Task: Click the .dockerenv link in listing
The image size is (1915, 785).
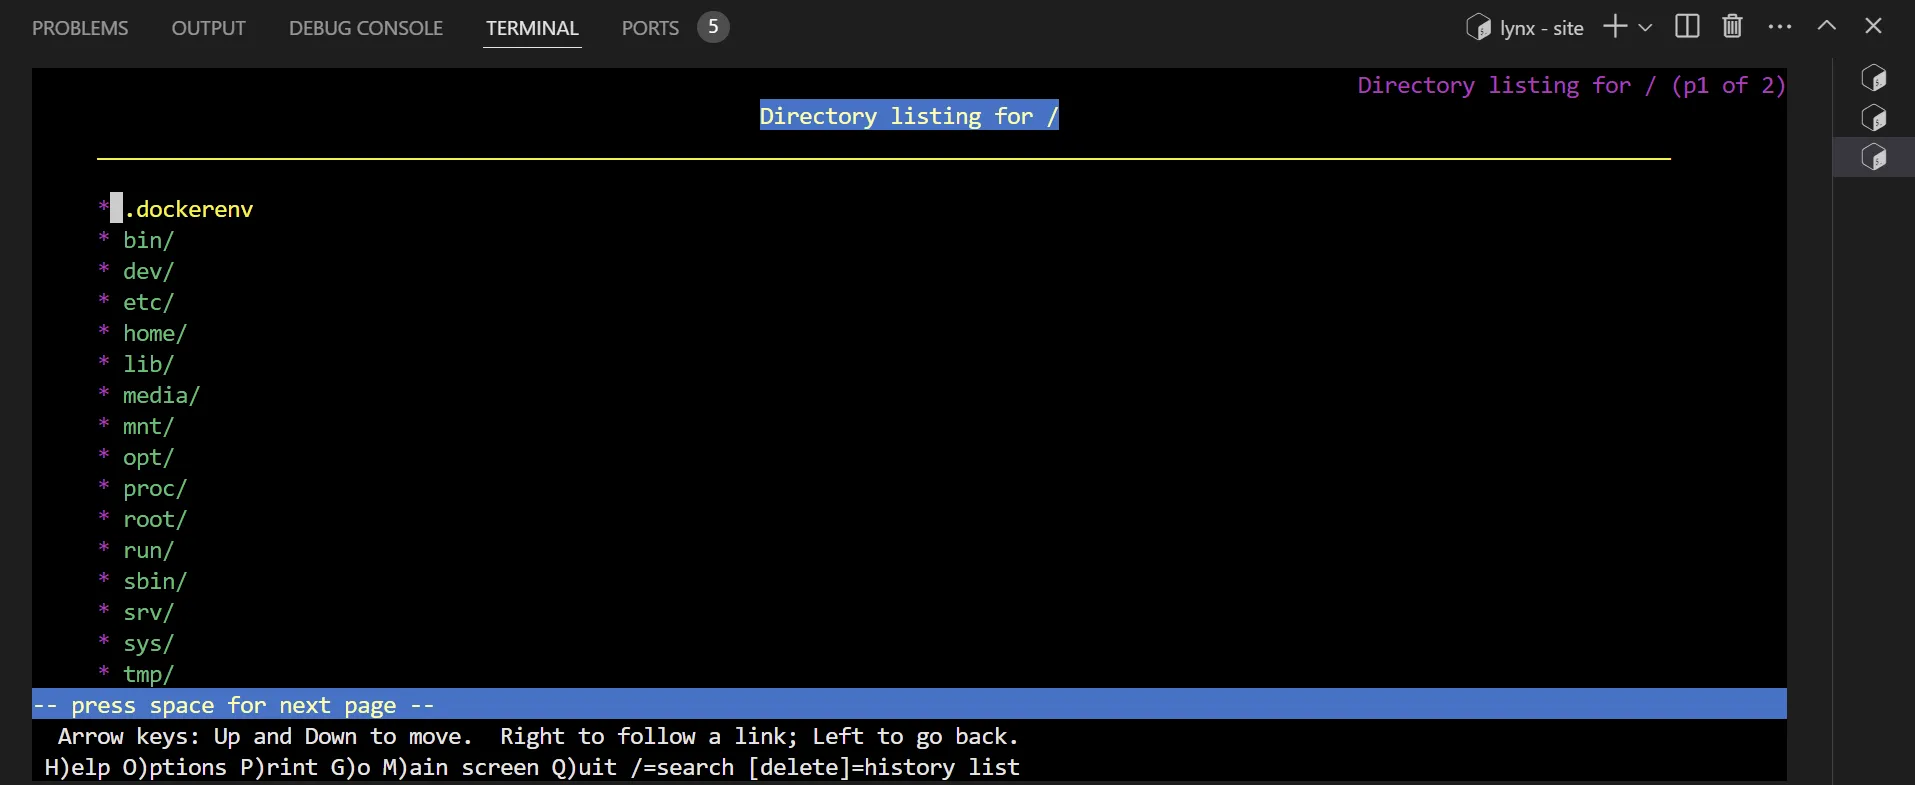Action: [189, 209]
